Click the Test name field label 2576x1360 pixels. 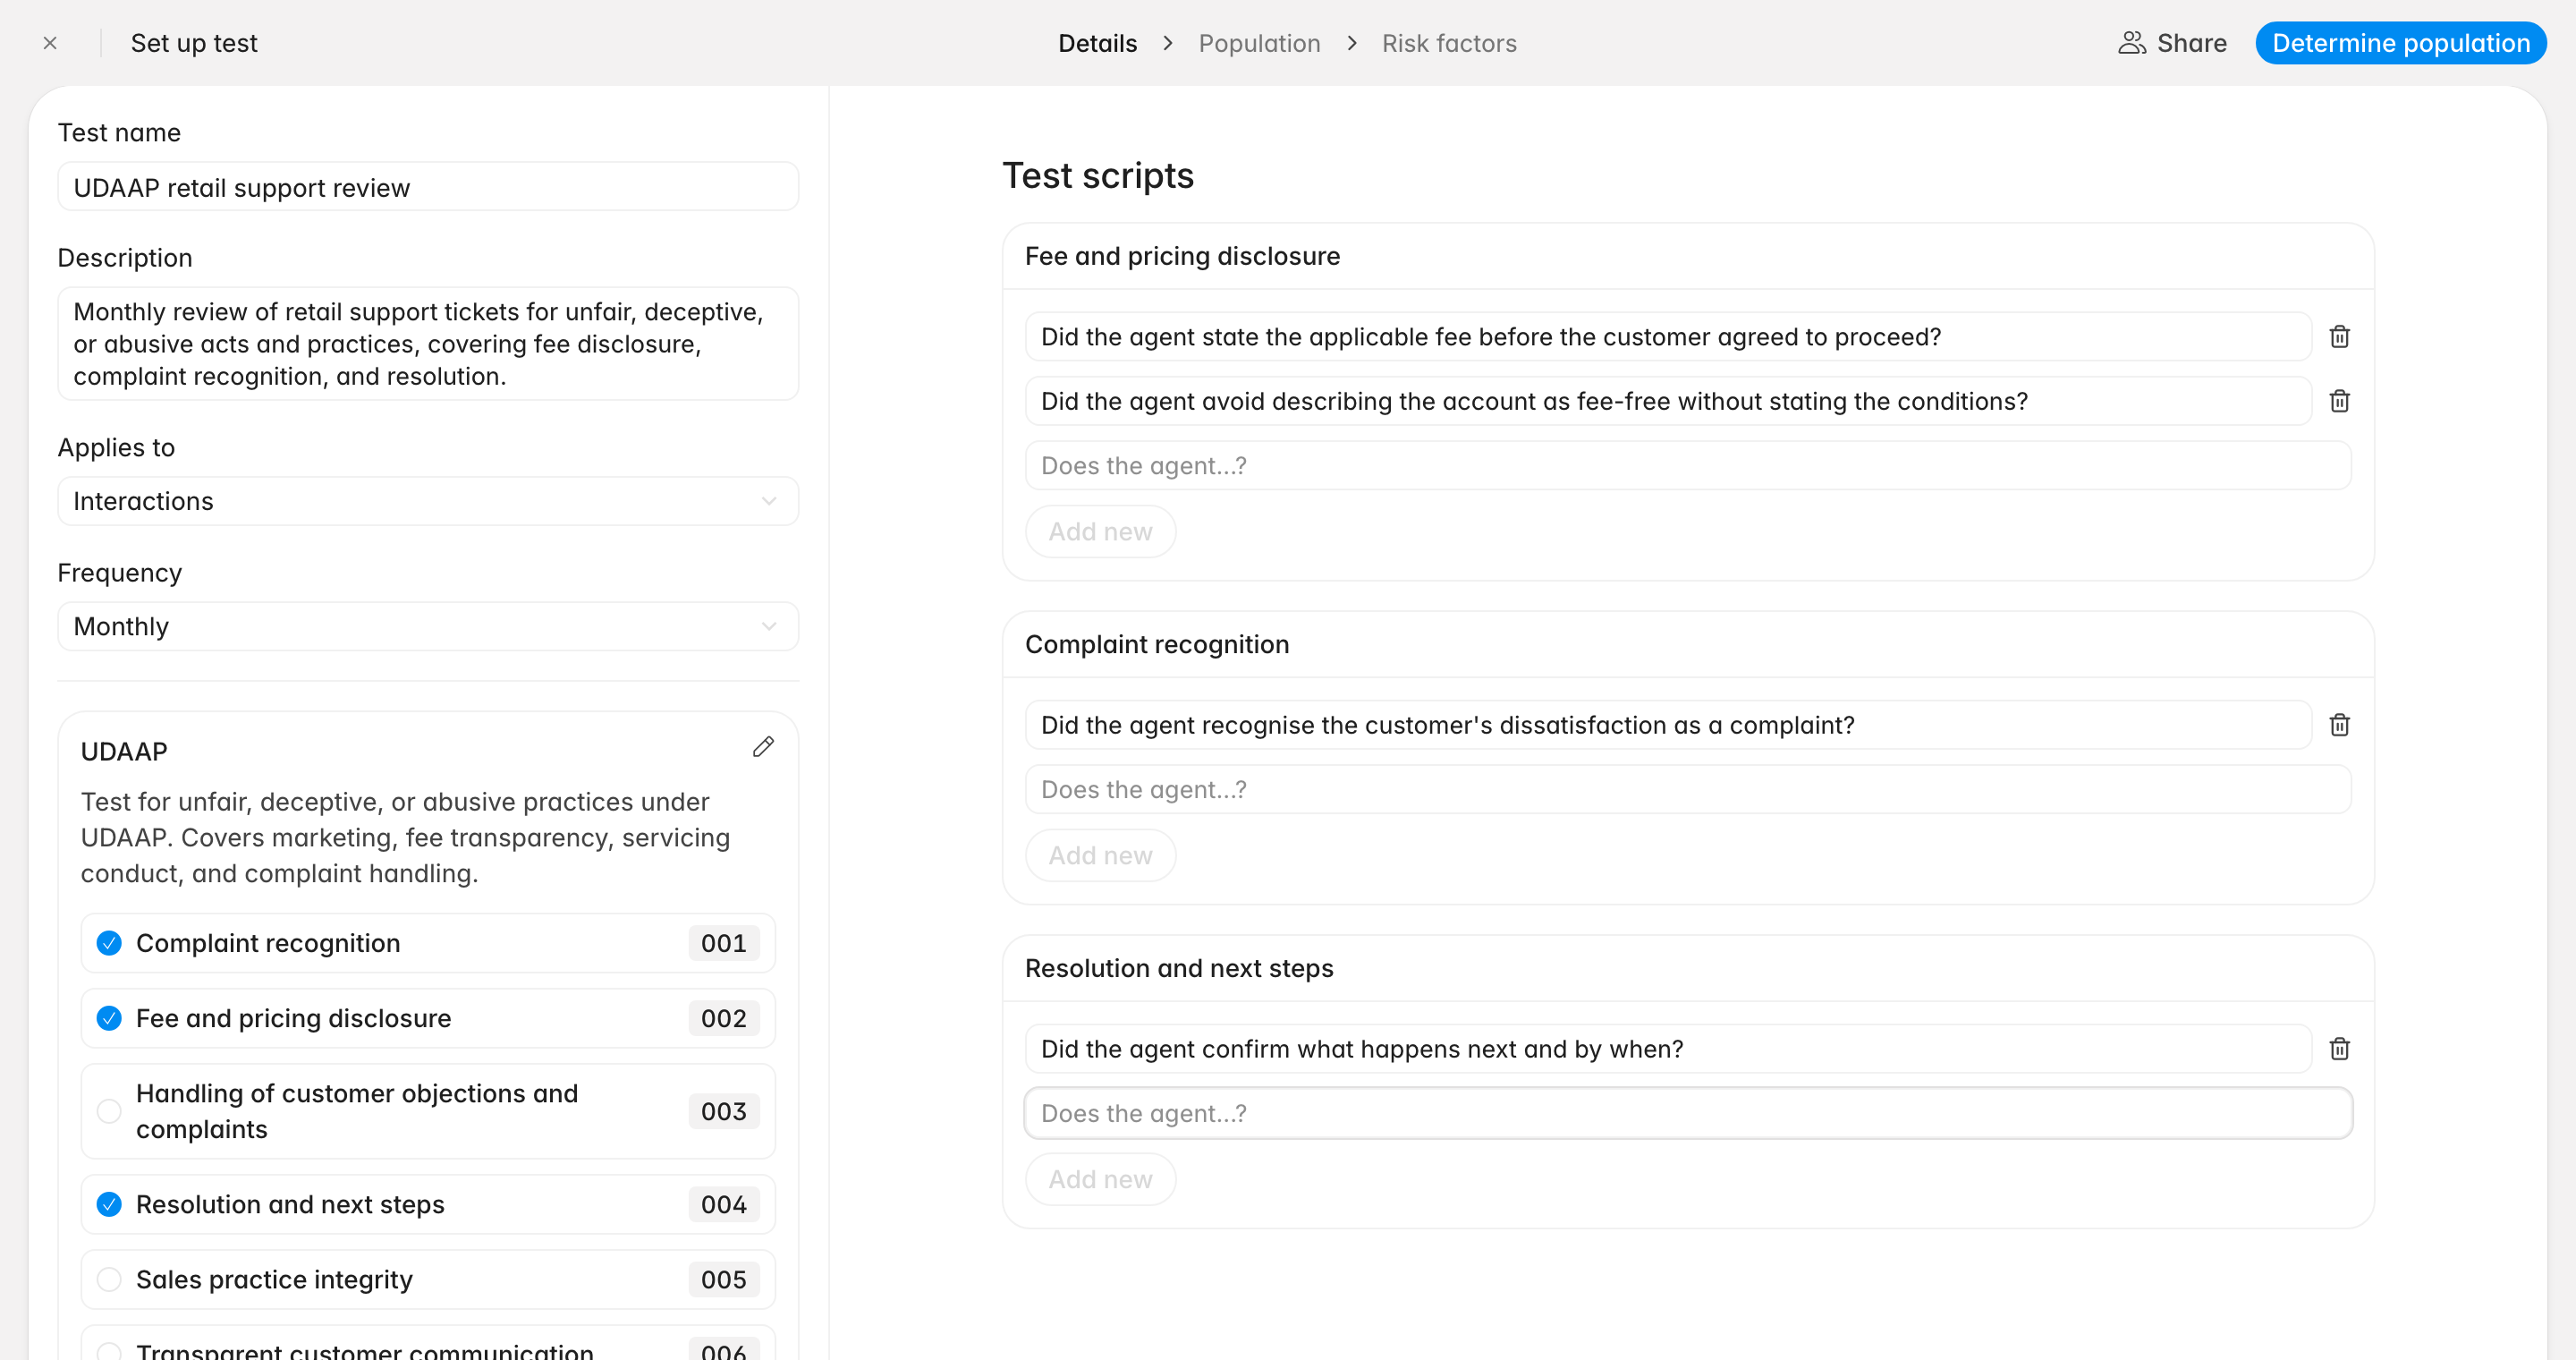[x=119, y=132]
